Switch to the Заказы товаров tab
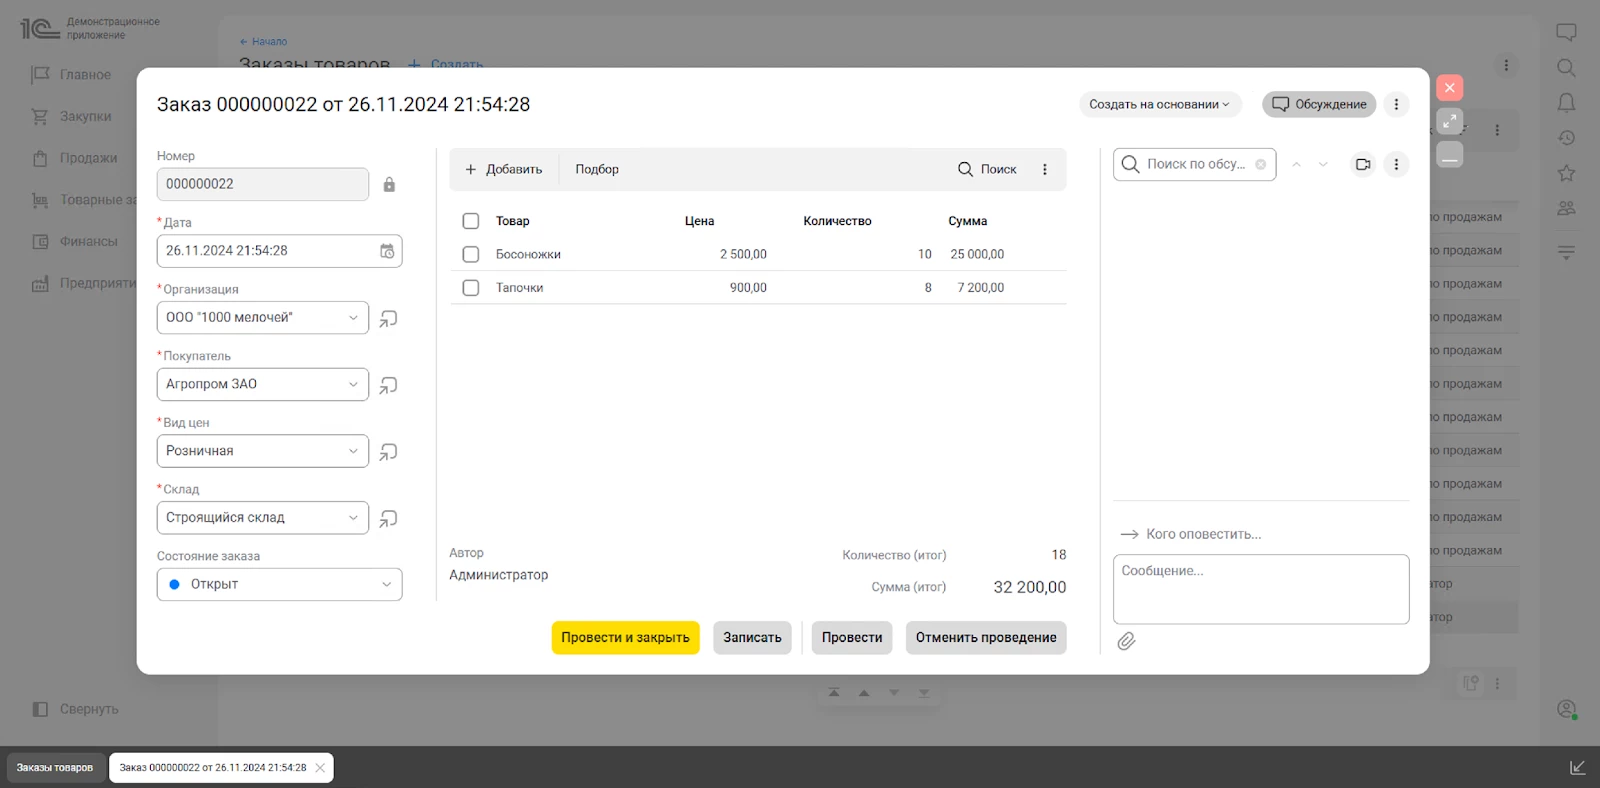1600x788 pixels. (55, 768)
